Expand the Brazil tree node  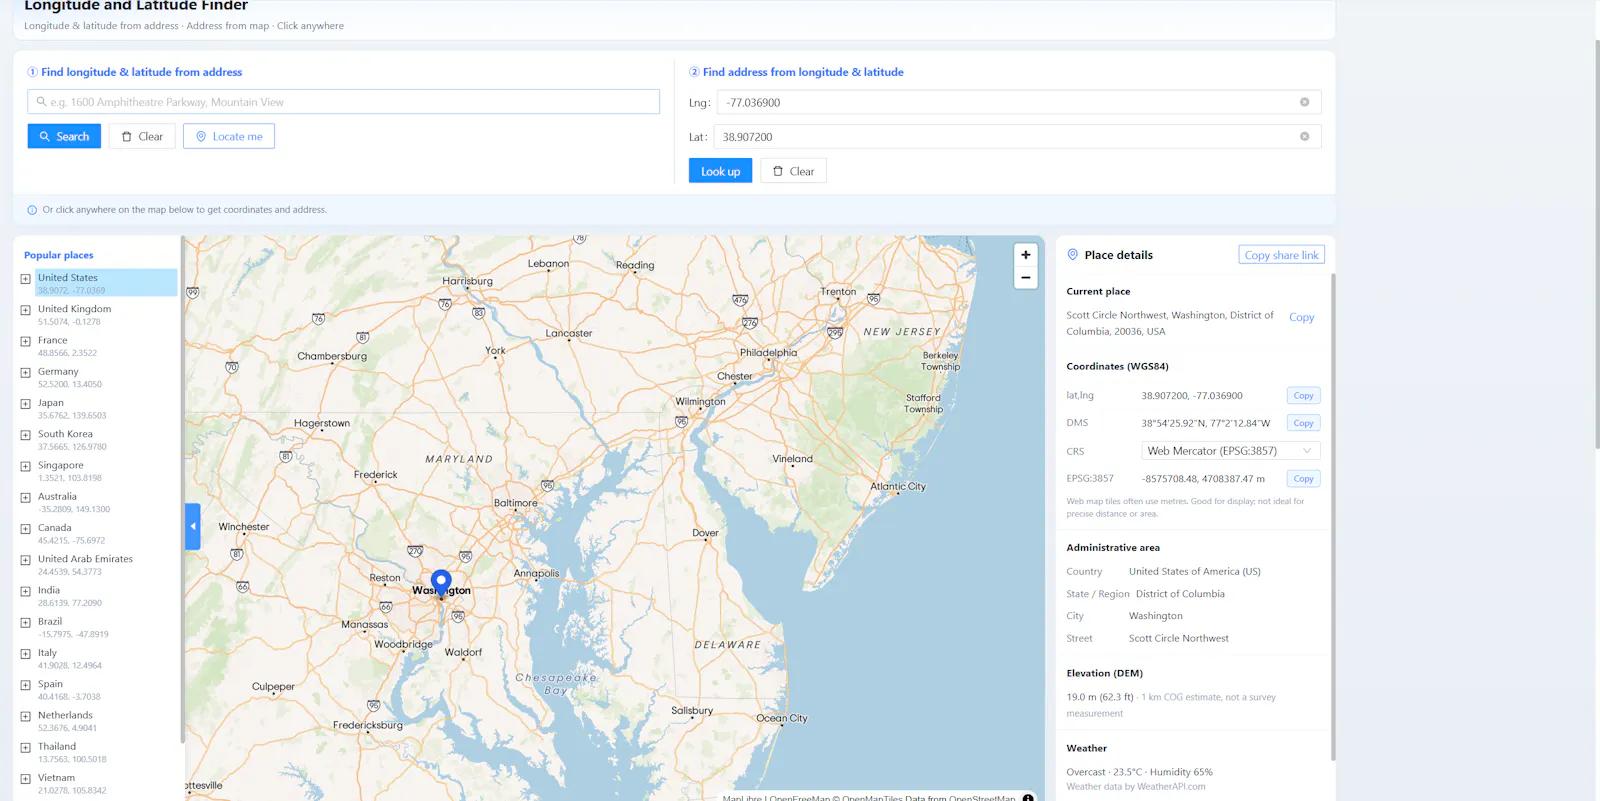tap(26, 622)
